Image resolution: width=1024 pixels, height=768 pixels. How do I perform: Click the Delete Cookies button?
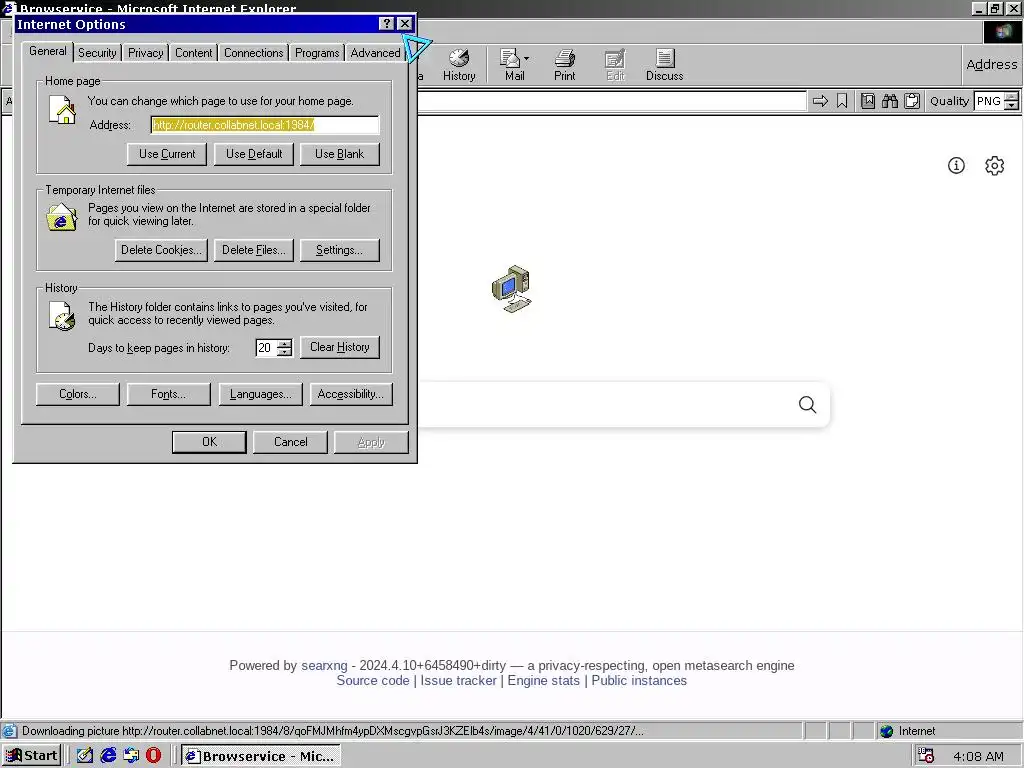pos(161,250)
